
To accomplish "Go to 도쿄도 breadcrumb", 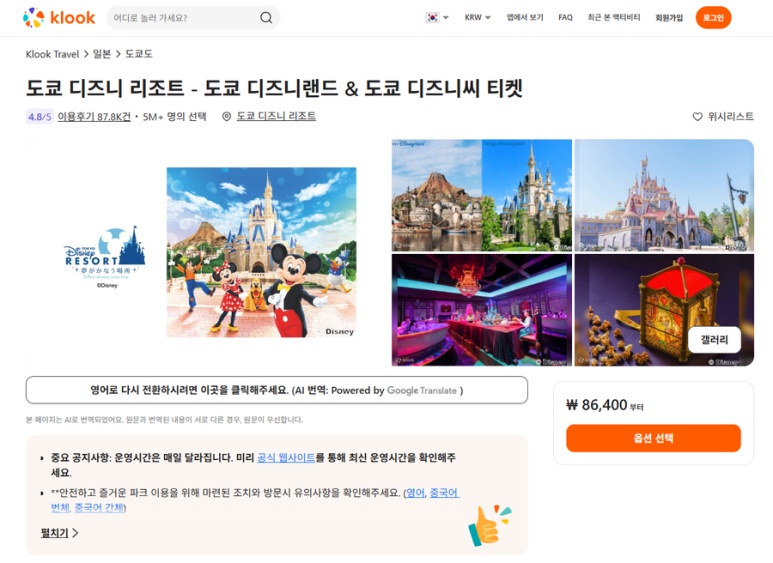I will (x=139, y=54).
